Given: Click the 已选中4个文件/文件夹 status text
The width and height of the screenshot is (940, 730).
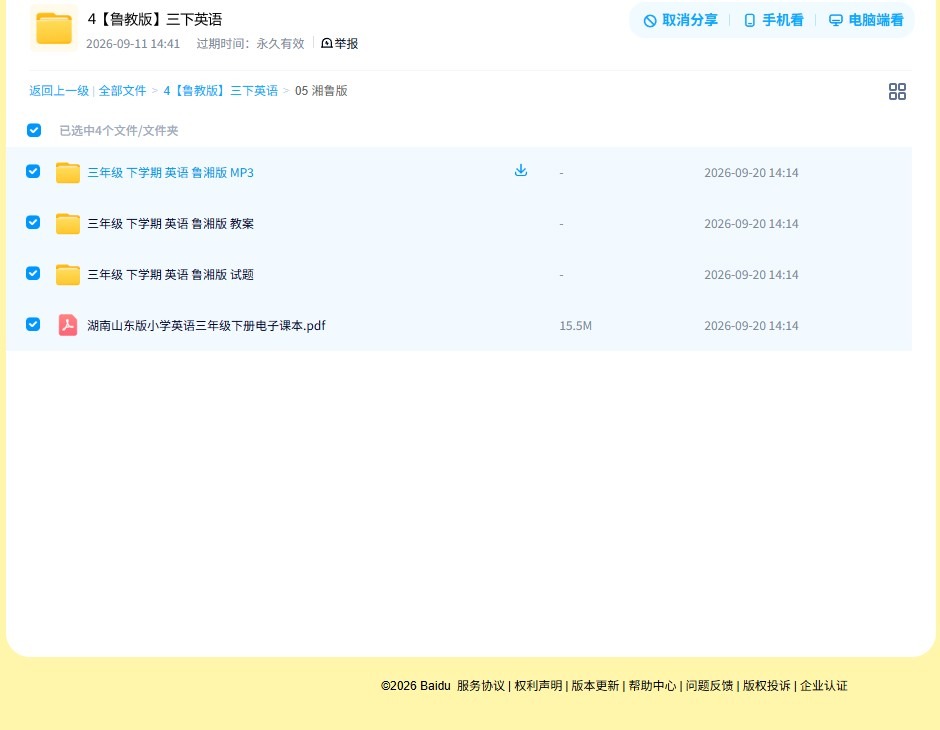Looking at the screenshot, I should coord(119,131).
